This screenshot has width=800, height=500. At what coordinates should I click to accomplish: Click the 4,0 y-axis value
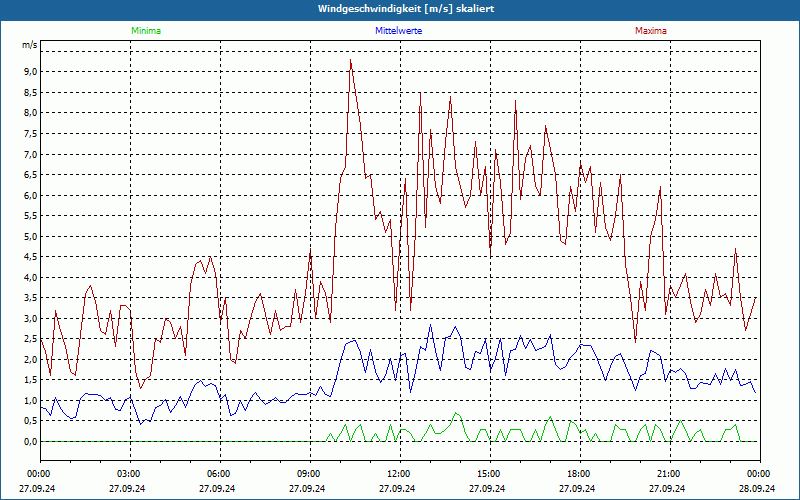click(31, 278)
